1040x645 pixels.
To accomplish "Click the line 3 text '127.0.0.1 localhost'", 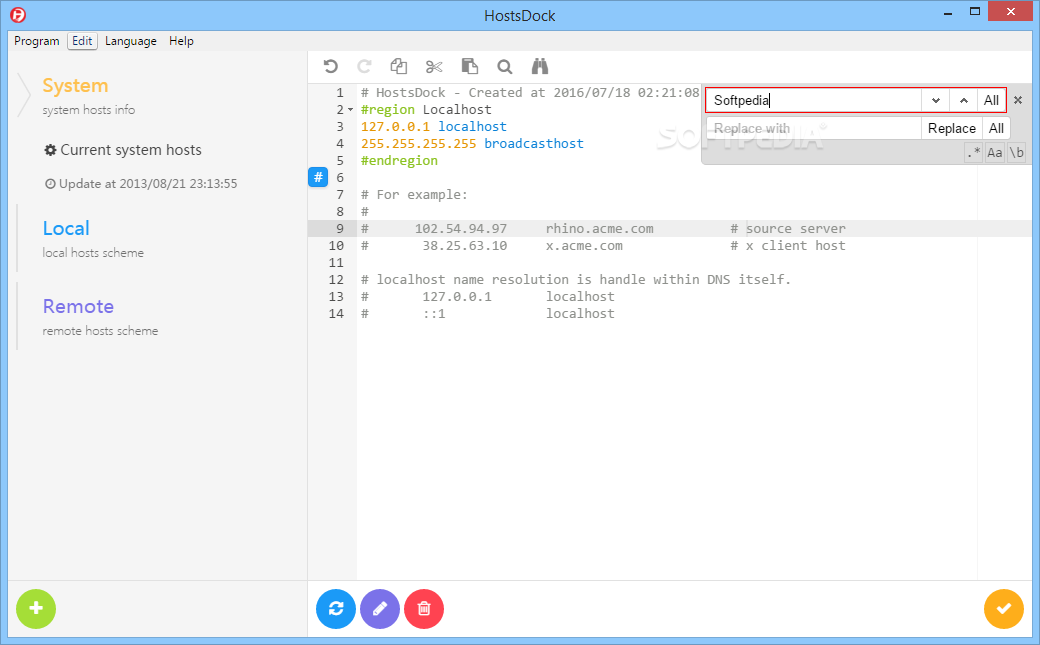I will point(434,127).
